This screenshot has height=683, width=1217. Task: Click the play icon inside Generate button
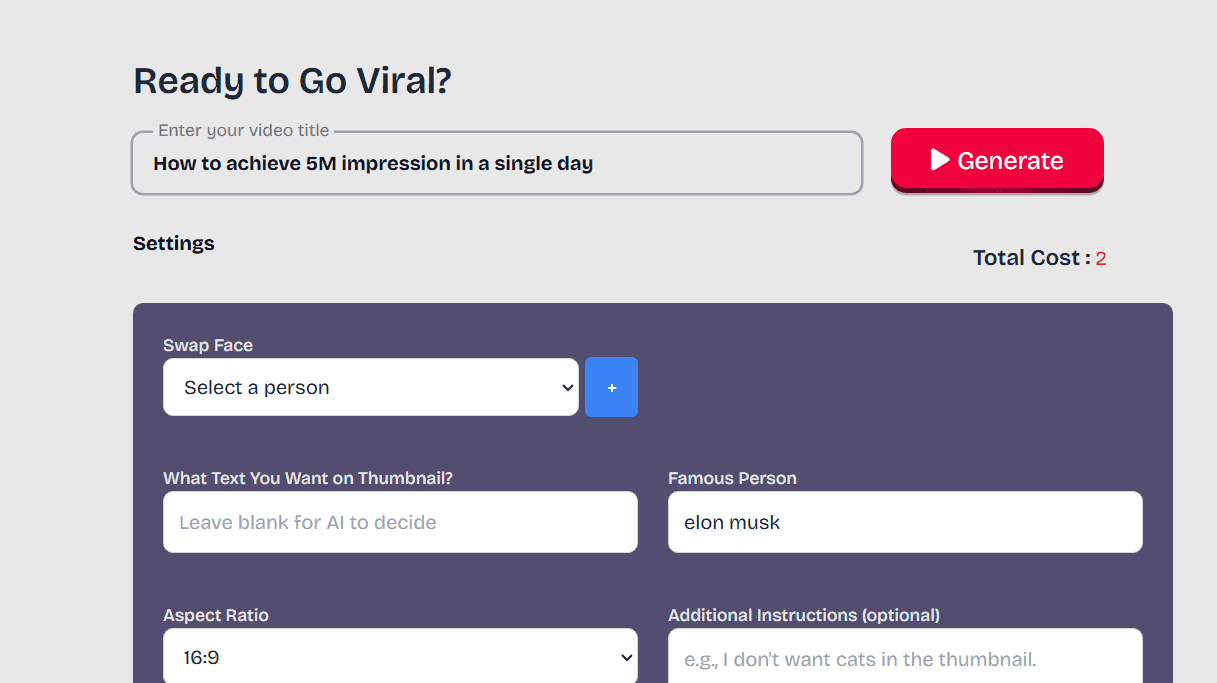(x=939, y=160)
